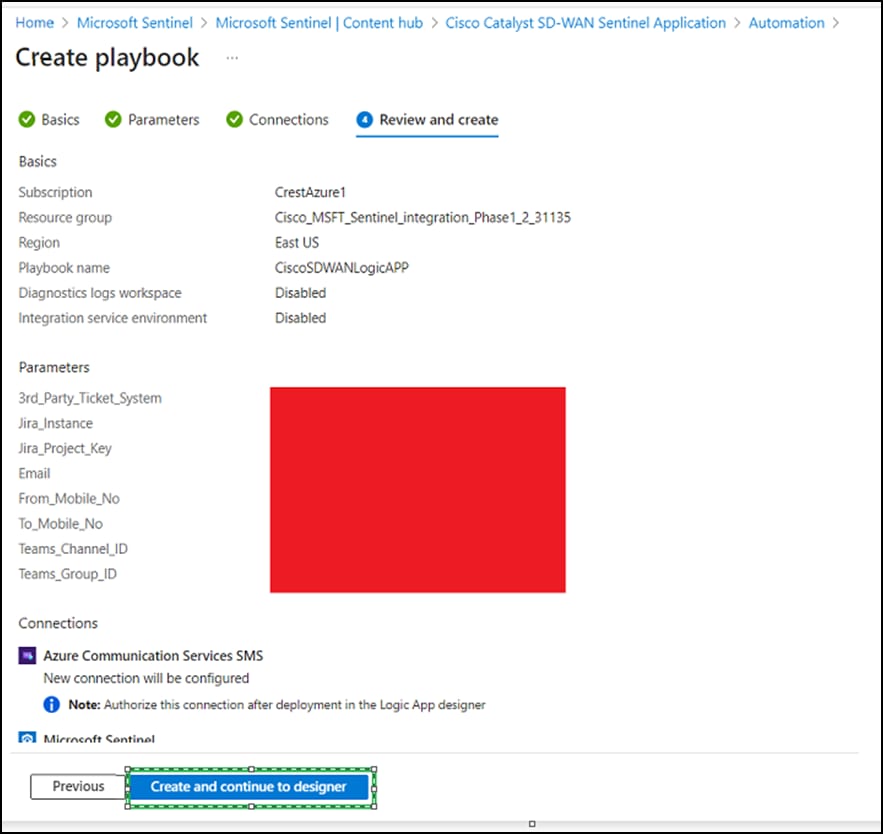This screenshot has width=883, height=834.
Task: Click the Basics section heading
Action: (38, 162)
